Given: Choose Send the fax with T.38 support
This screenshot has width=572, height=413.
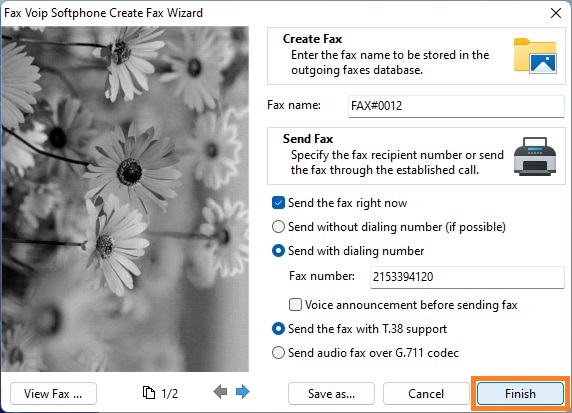Looking at the screenshot, I should point(278,329).
